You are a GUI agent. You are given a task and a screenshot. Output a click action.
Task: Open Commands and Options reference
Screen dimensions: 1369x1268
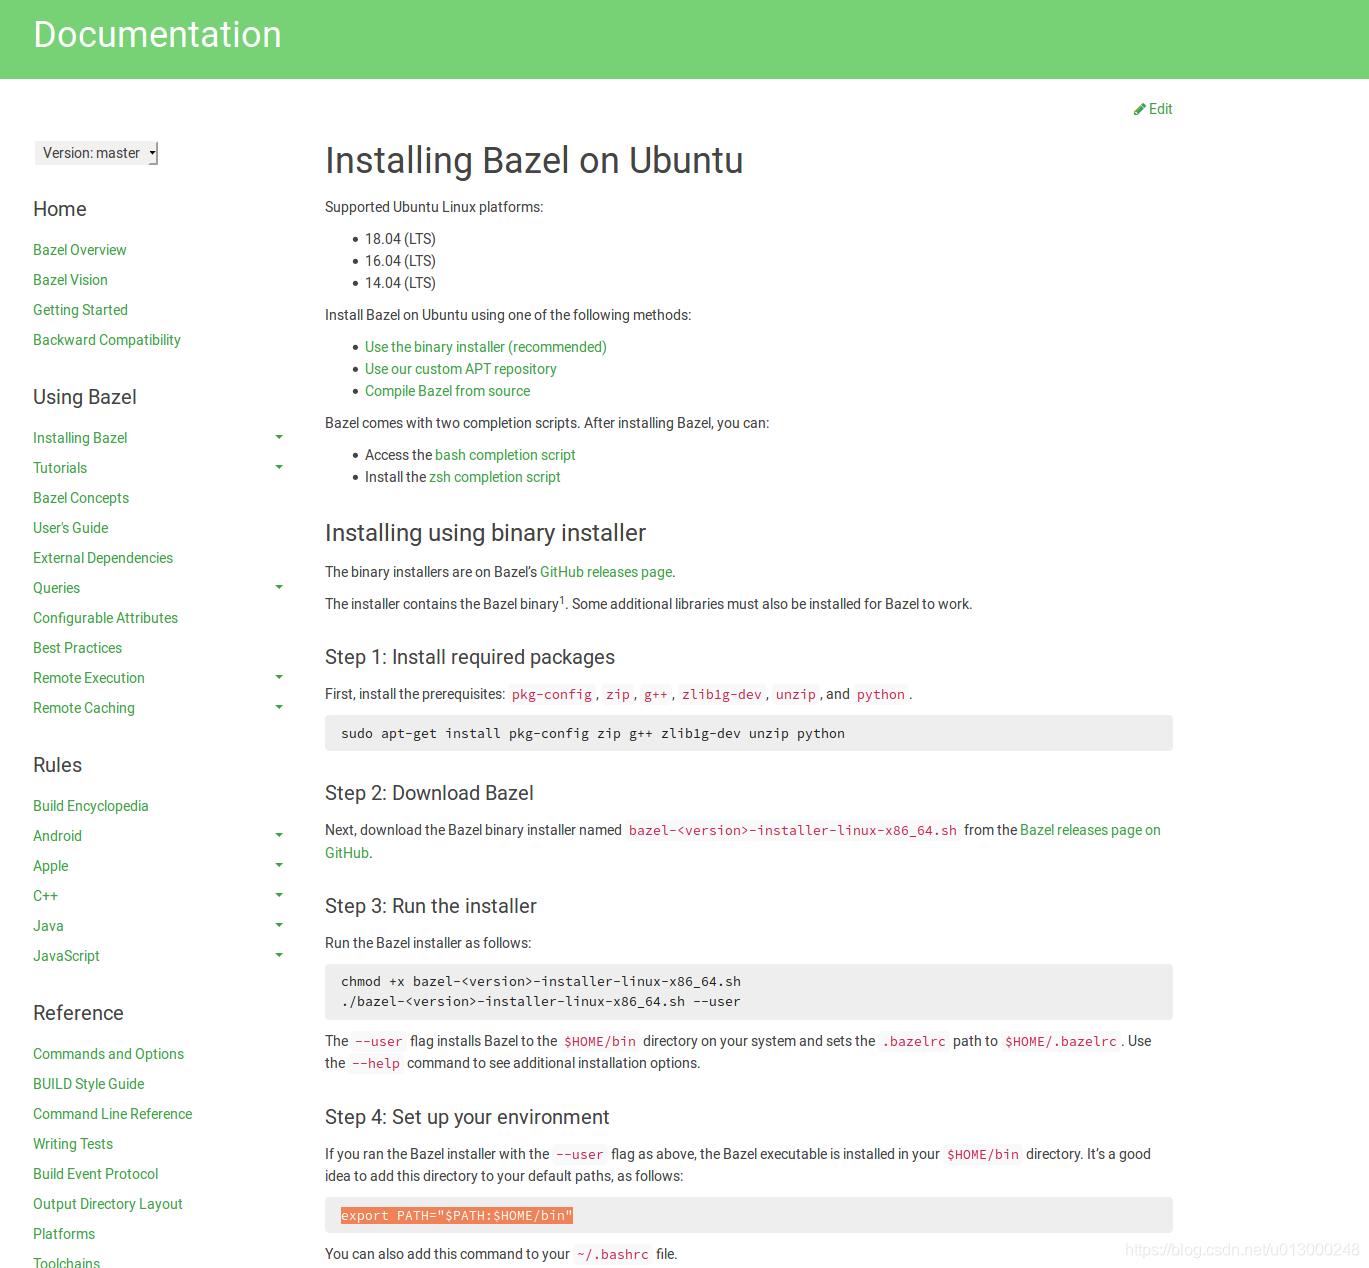tap(108, 1054)
